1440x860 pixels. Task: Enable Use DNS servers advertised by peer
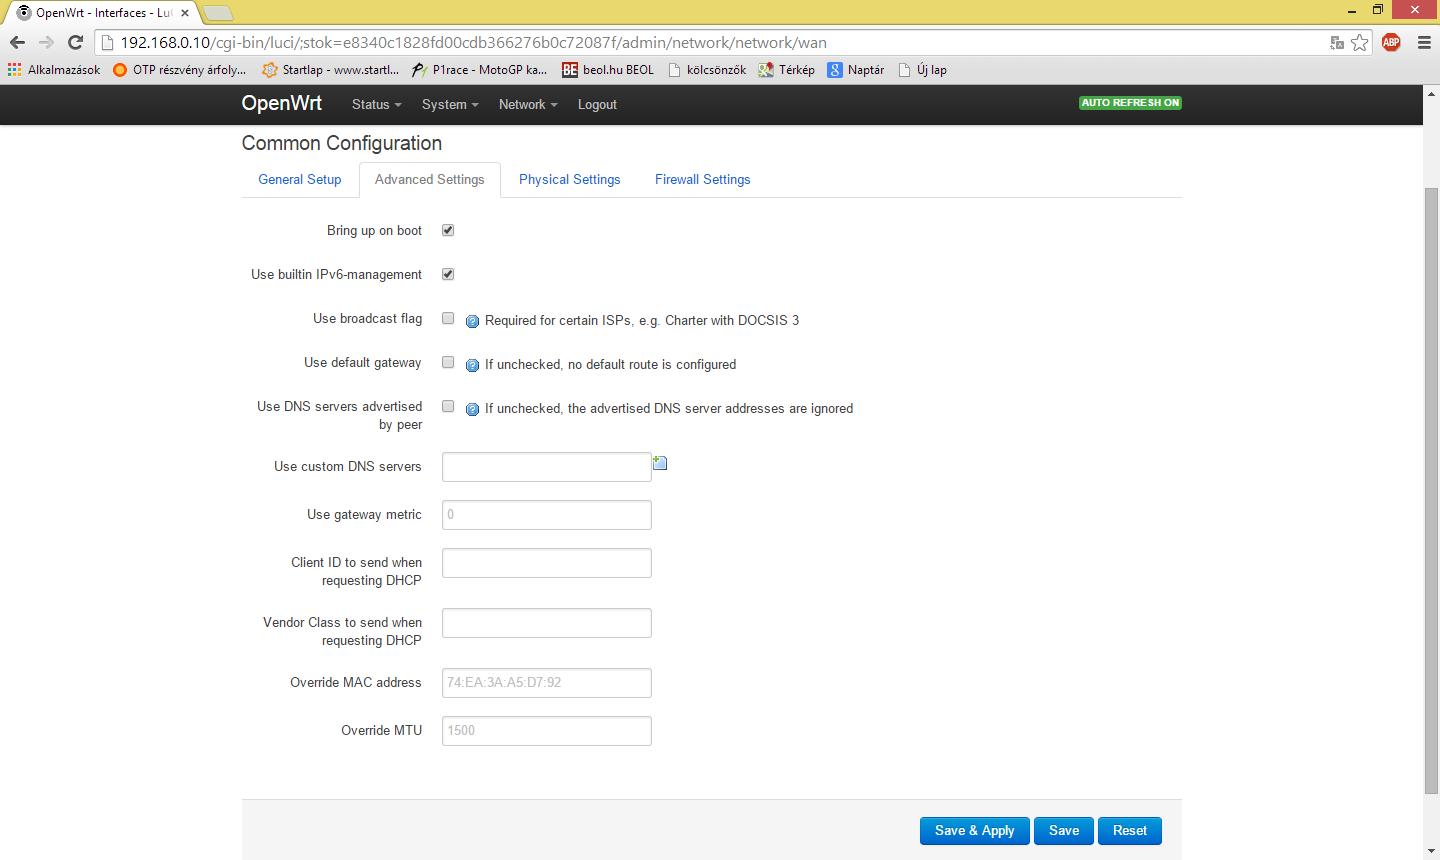448,406
